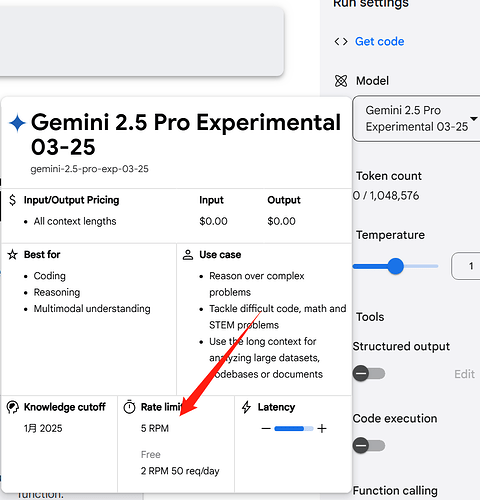The height and width of the screenshot is (500, 480).
Task: Open the Gemini 2.5 Pro model dropdown
Action: click(416, 119)
